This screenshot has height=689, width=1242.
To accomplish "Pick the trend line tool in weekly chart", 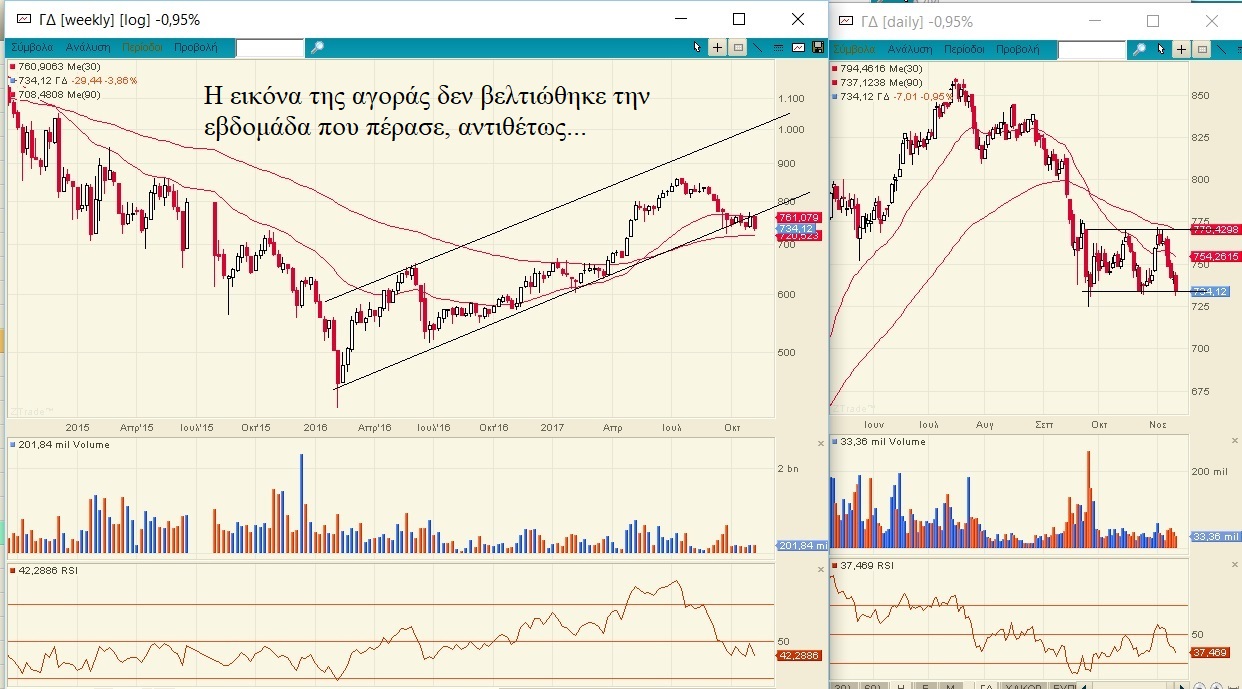I will click(758, 47).
